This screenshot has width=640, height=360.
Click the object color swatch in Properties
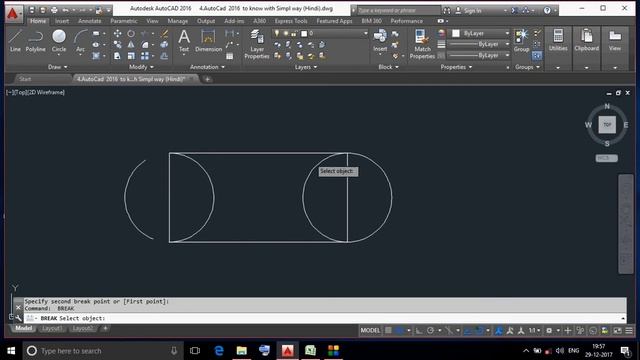pyautogui.click(x=456, y=33)
